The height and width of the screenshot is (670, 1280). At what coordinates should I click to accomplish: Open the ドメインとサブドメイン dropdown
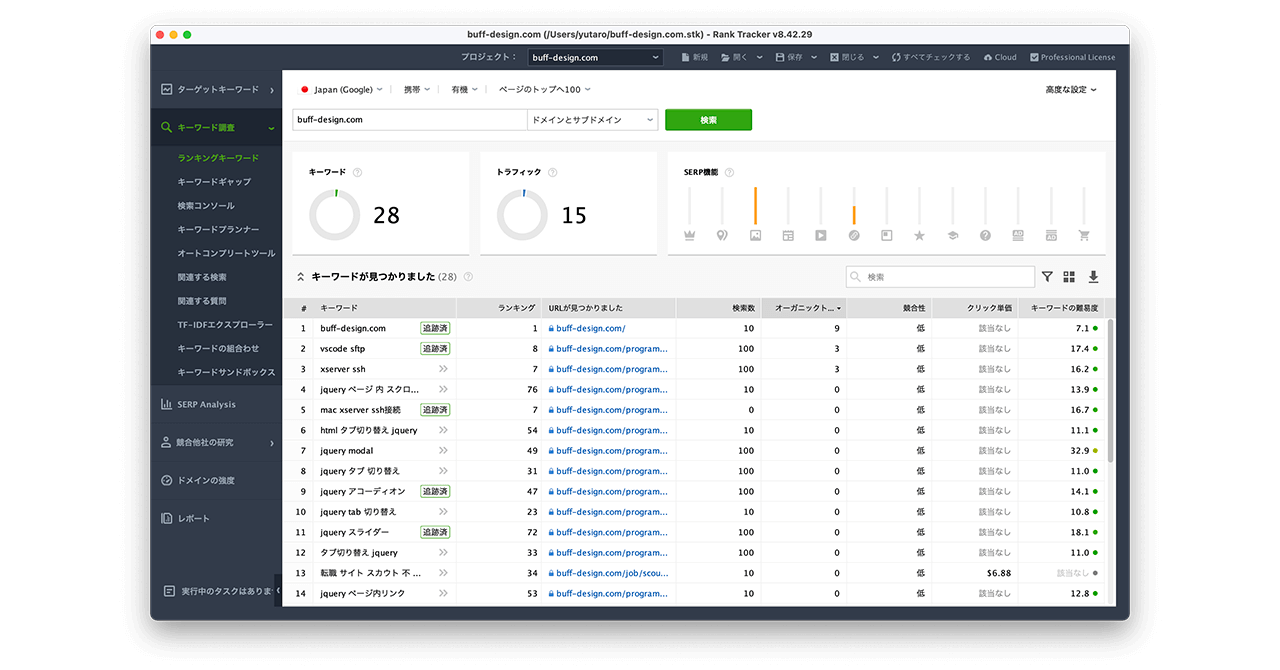(x=592, y=120)
